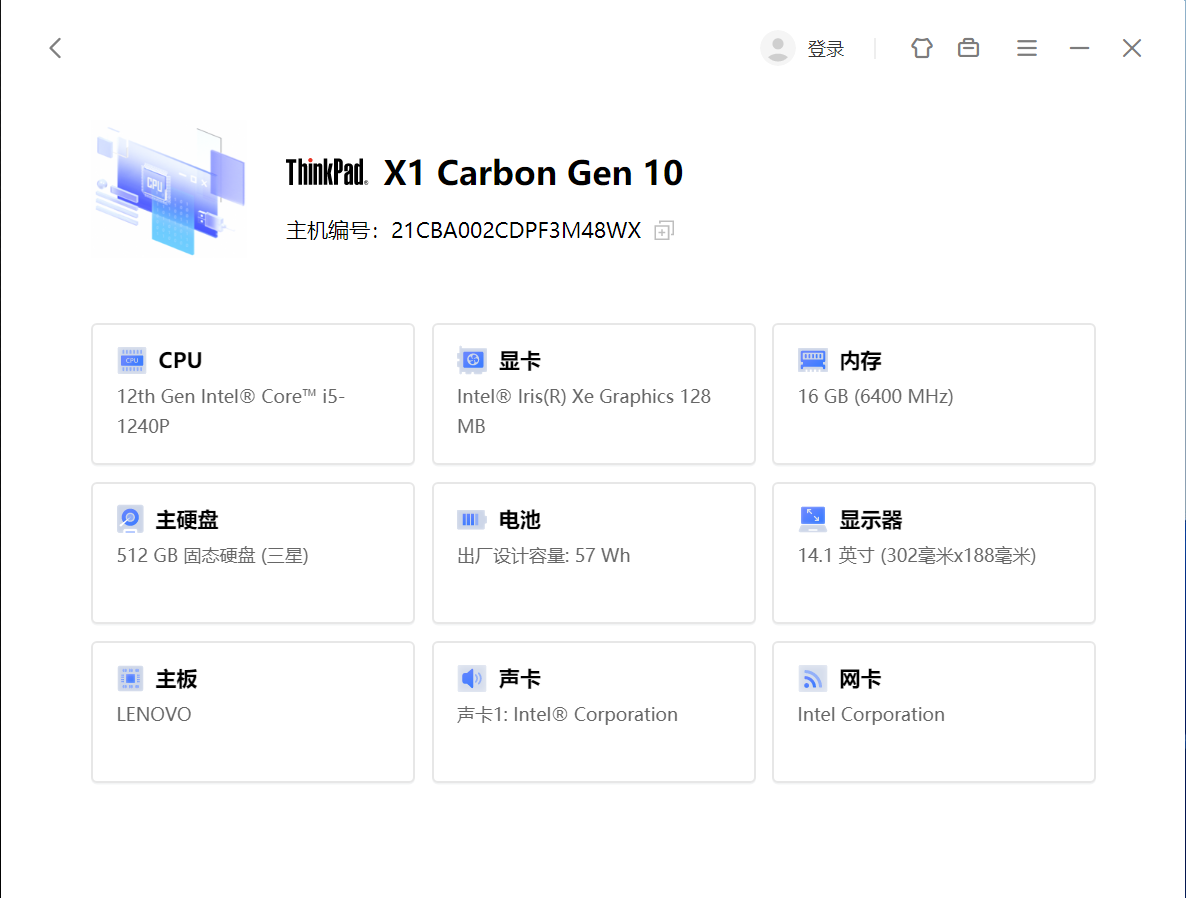
Task: Click the 电池 battery icon
Action: (x=472, y=520)
